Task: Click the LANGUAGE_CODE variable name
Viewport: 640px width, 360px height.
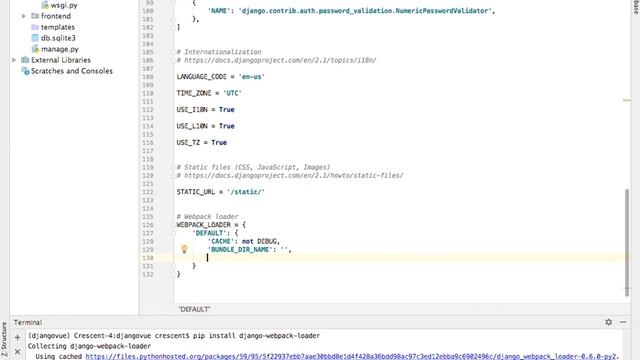Action: click(x=202, y=77)
